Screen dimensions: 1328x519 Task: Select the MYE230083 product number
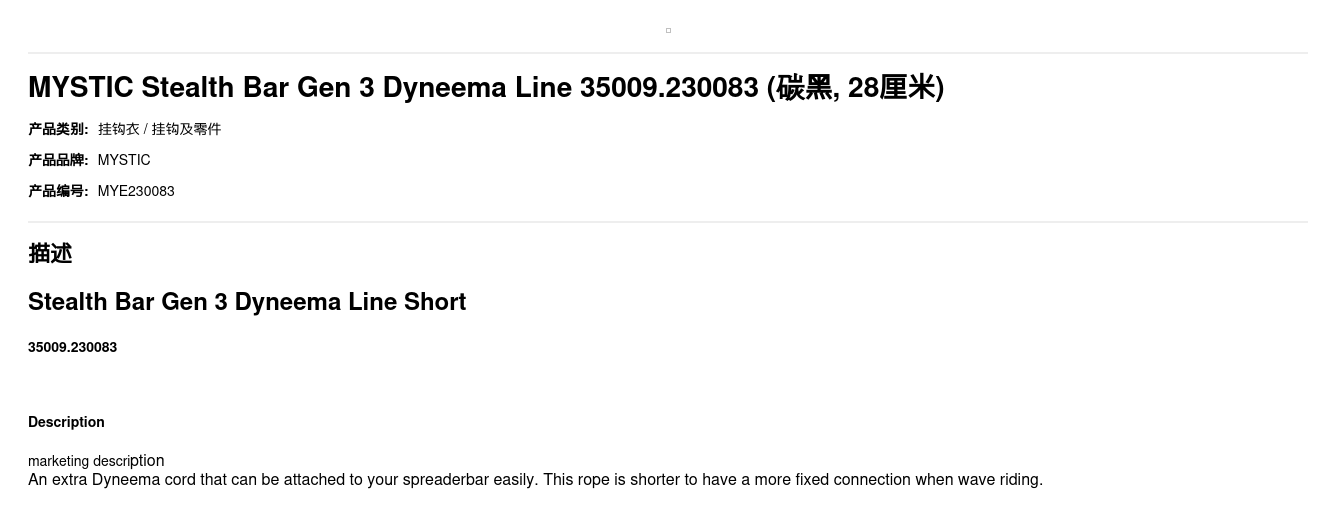click(136, 191)
